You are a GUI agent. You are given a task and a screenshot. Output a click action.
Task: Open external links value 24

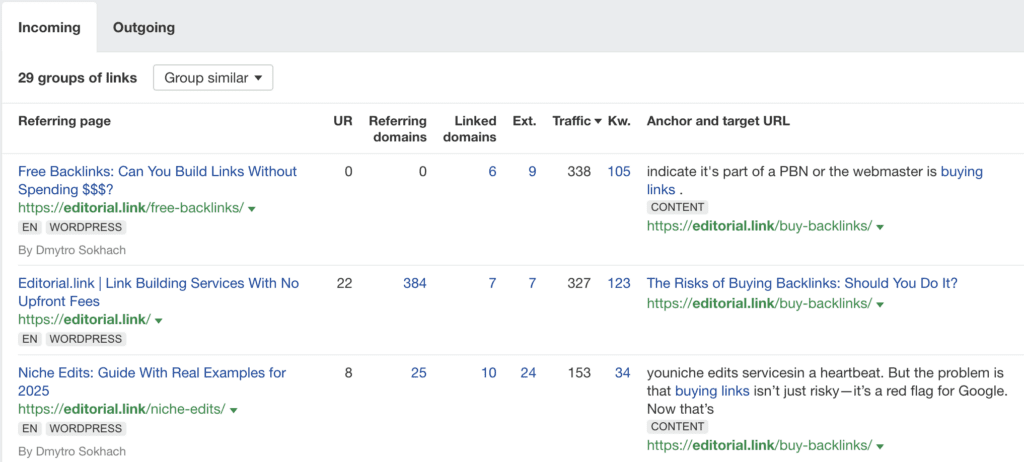click(528, 372)
